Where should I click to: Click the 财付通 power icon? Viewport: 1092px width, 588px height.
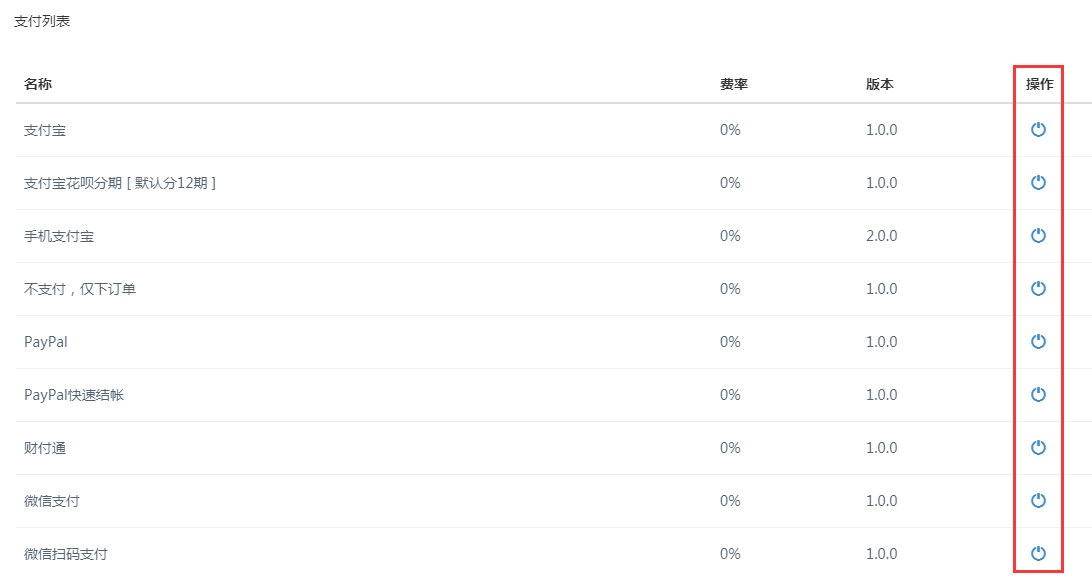pos(1038,447)
